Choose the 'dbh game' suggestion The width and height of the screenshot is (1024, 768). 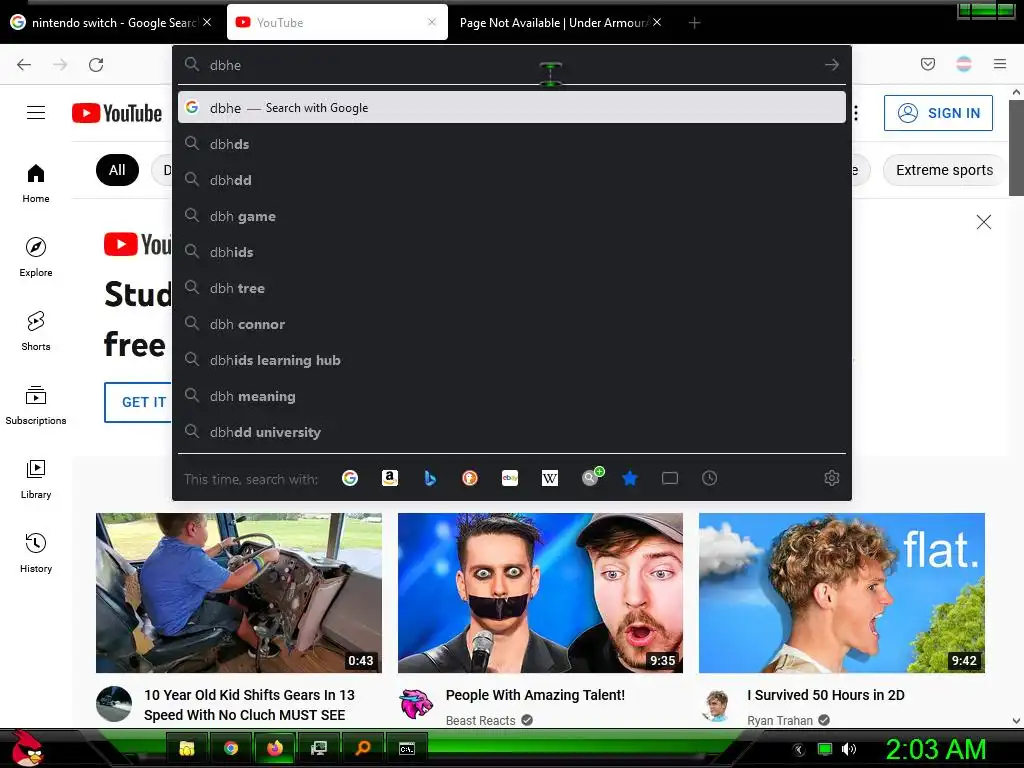511,216
